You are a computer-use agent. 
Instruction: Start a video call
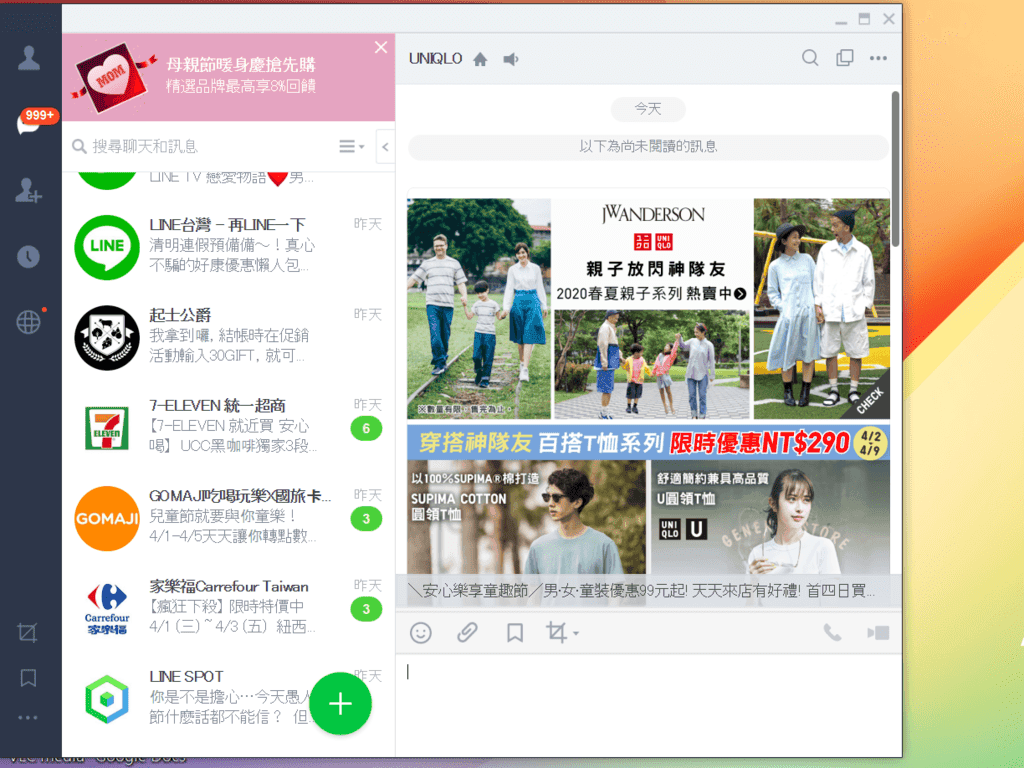pyautogui.click(x=878, y=632)
